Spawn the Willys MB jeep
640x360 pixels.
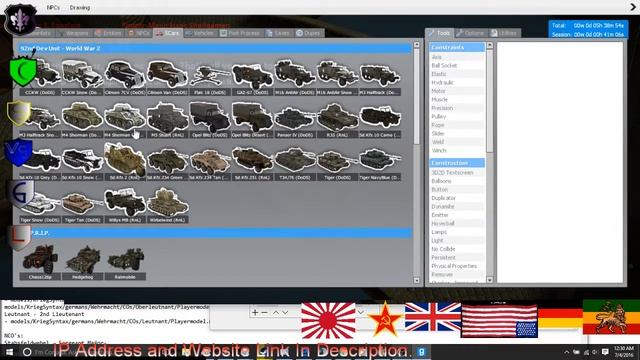coord(124,205)
